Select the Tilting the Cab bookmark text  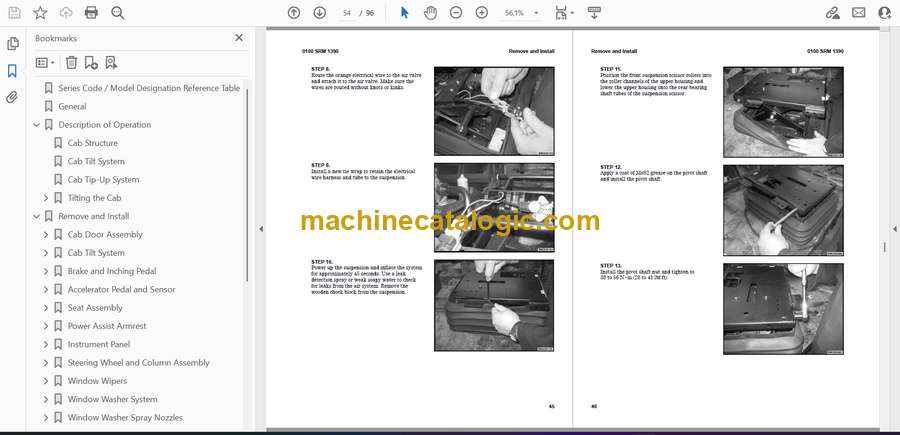[x=94, y=198]
